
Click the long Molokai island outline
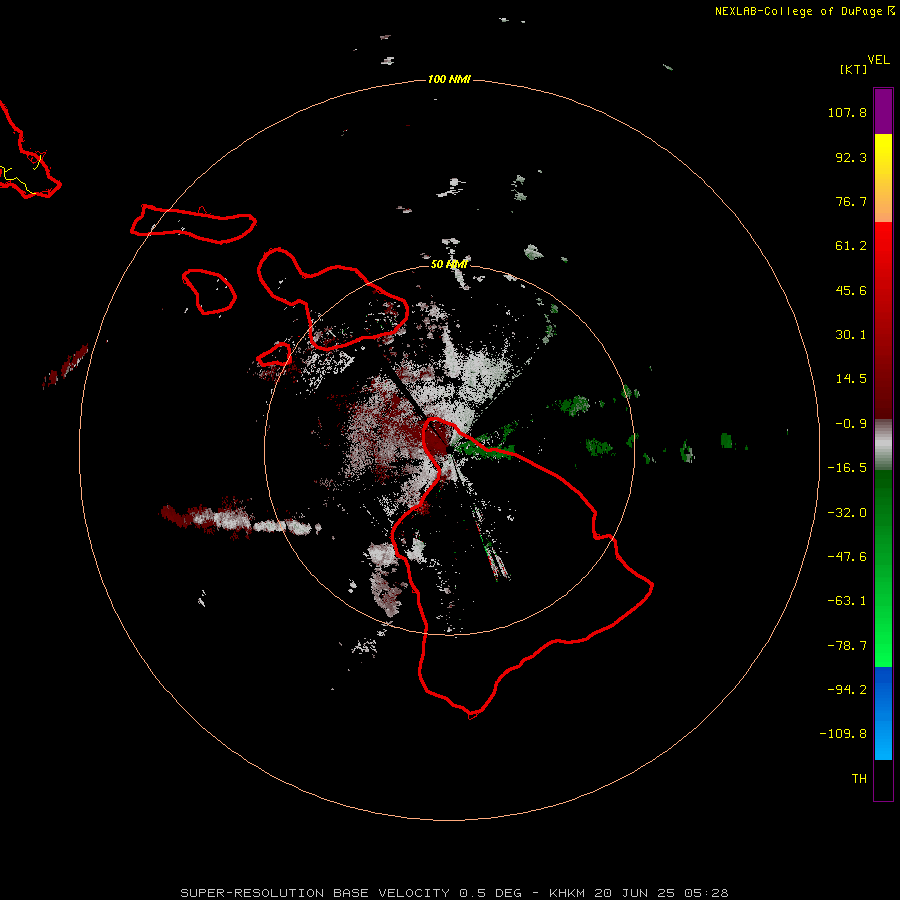(x=193, y=223)
